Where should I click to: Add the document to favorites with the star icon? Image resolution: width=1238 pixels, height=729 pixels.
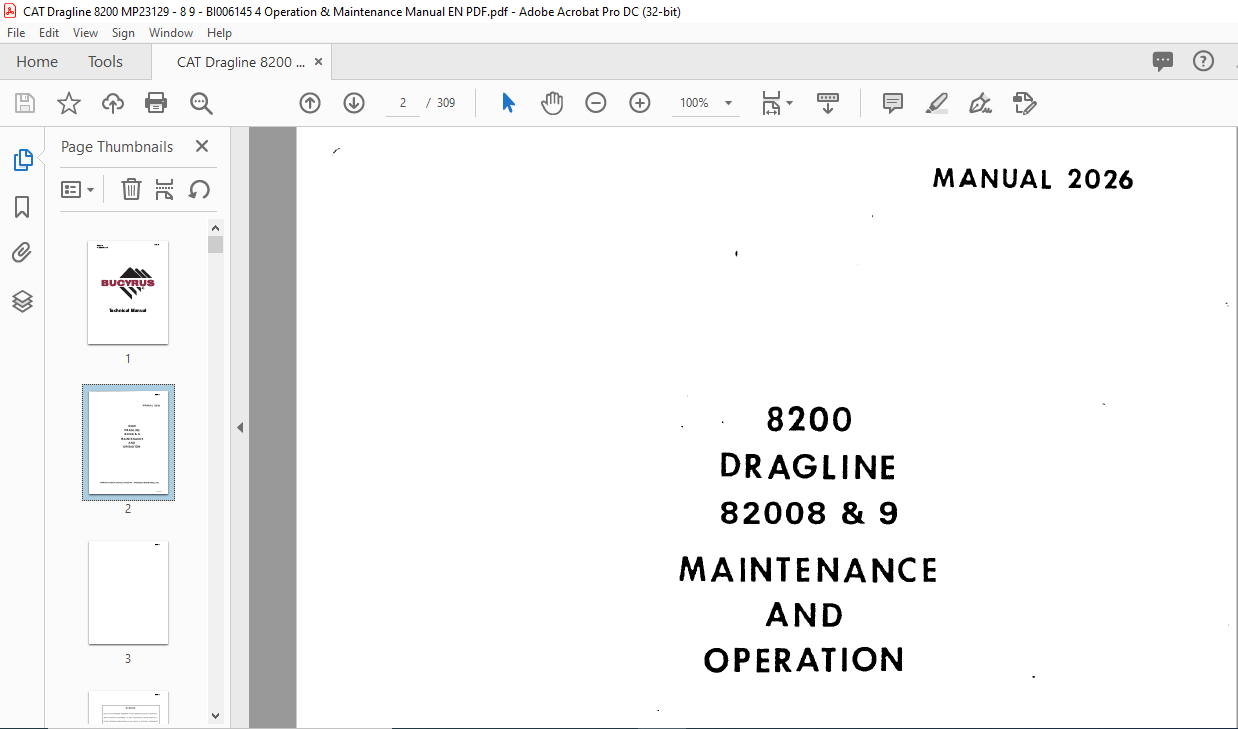[x=68, y=103]
